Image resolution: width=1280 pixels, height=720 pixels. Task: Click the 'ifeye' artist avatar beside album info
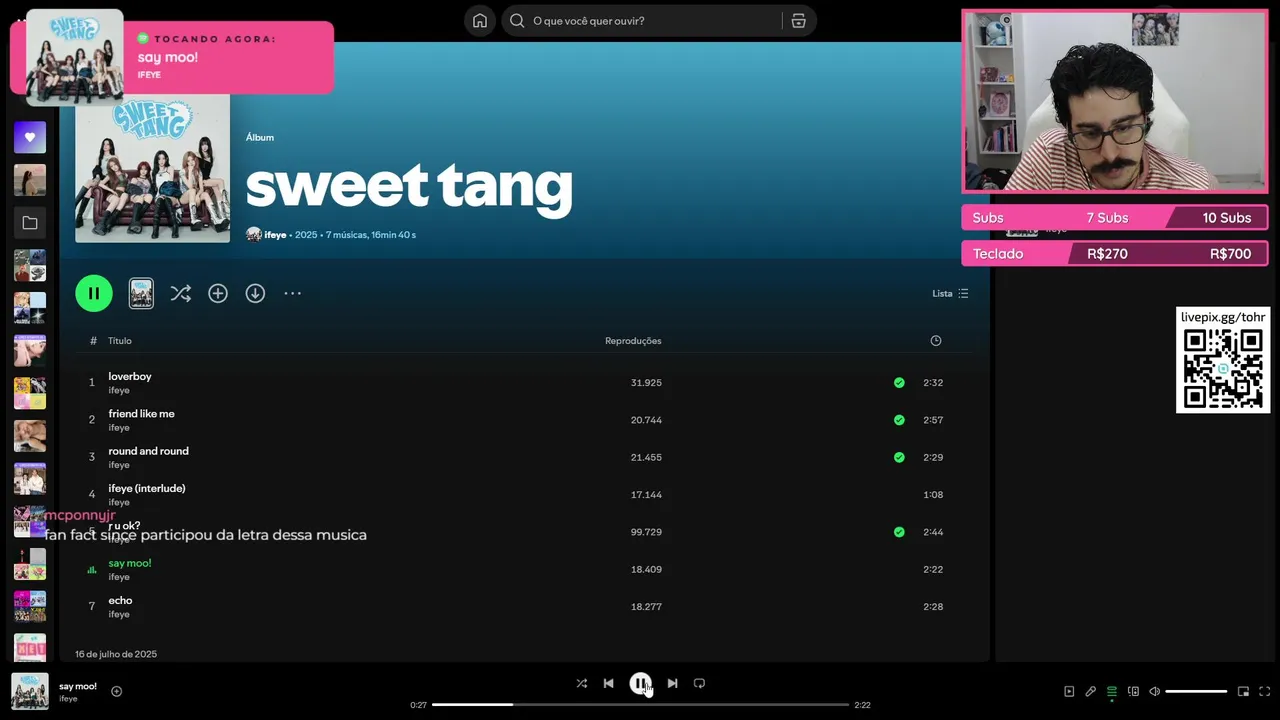254,235
